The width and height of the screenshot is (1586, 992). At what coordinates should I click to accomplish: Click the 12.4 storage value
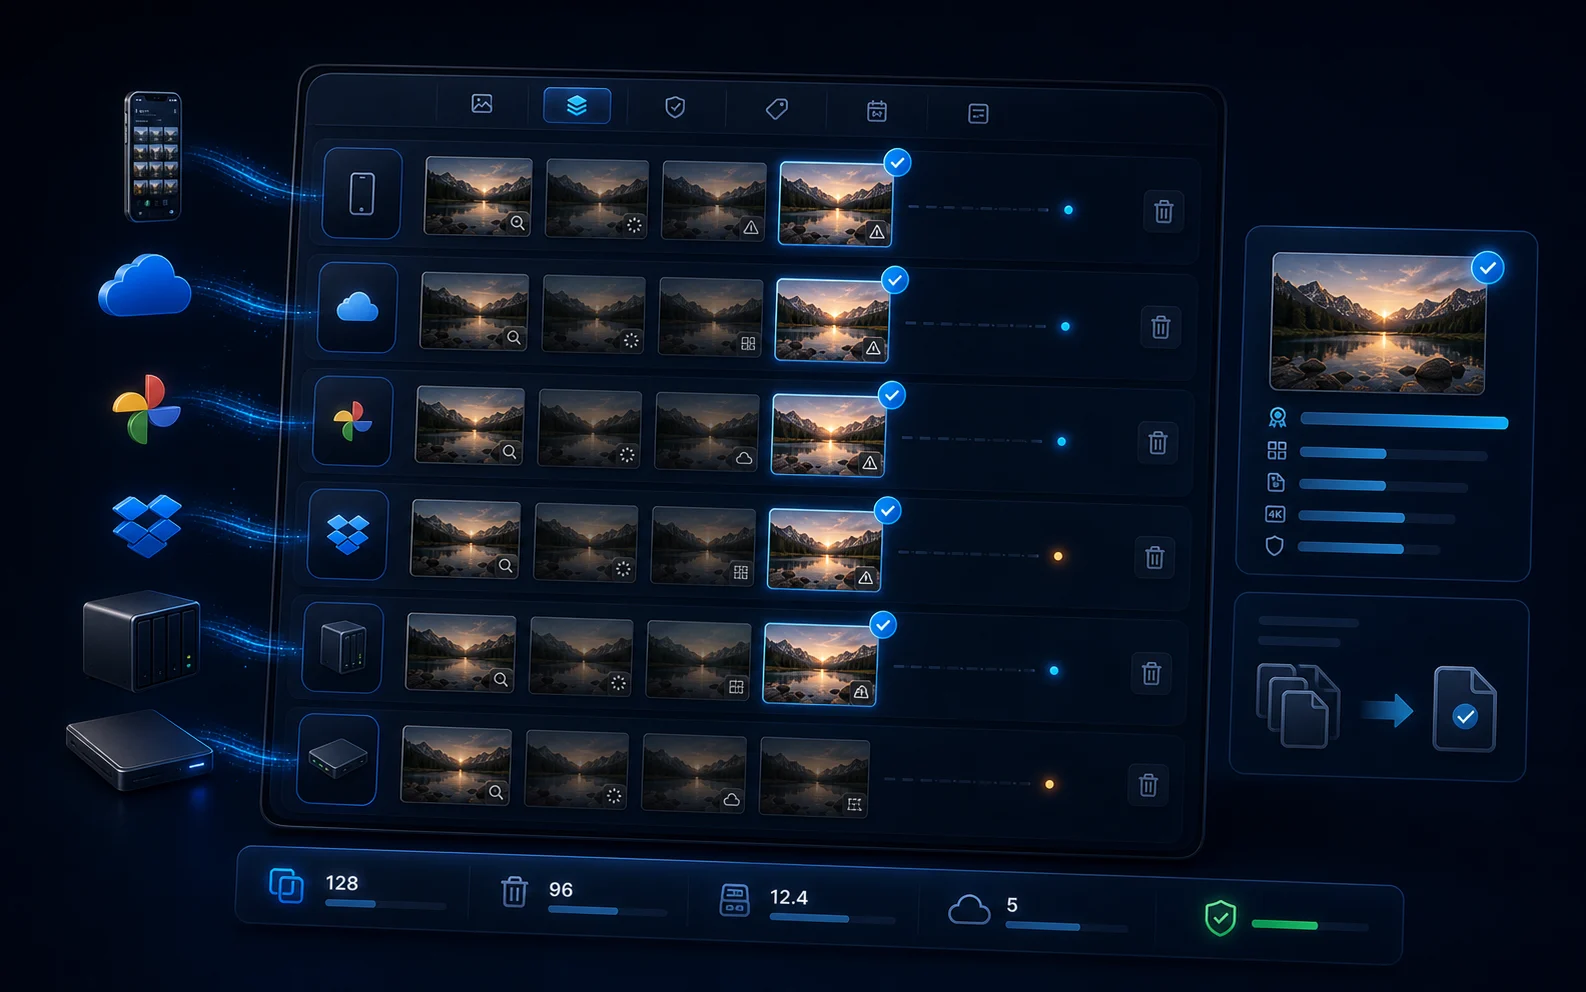point(789,897)
